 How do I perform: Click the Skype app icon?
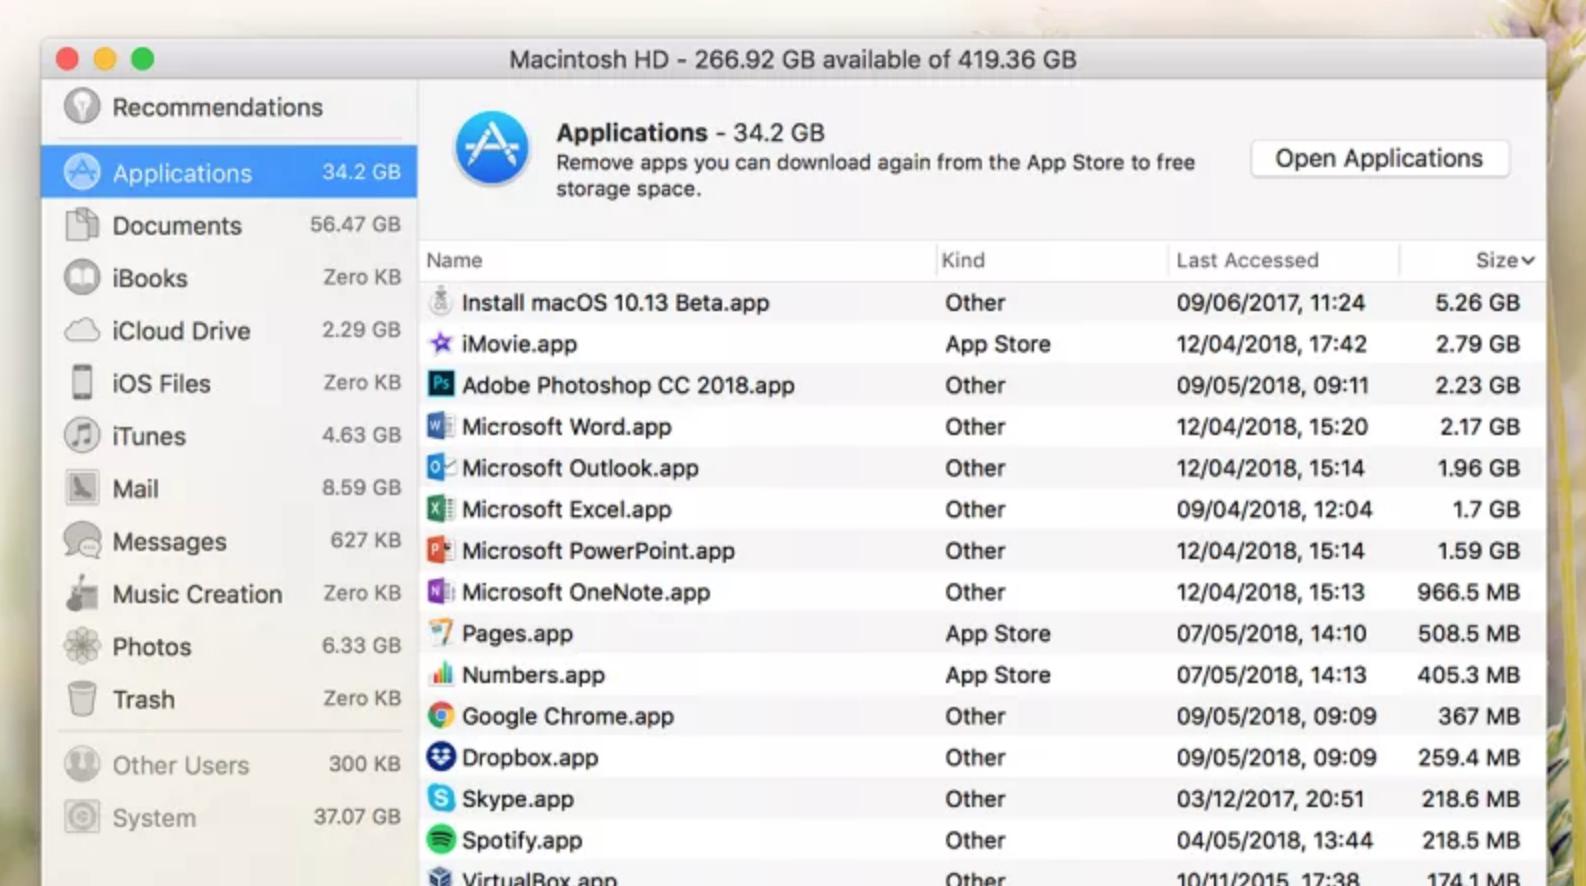coord(440,798)
